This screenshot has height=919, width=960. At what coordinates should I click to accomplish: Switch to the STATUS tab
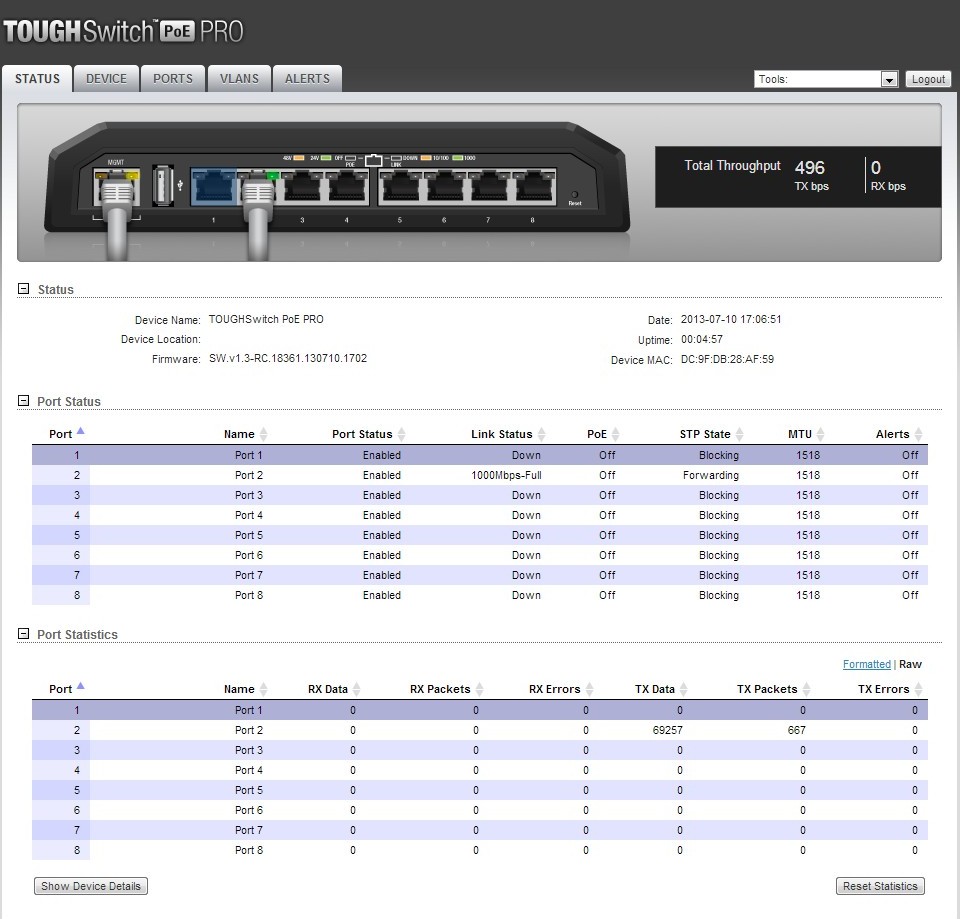(x=37, y=79)
